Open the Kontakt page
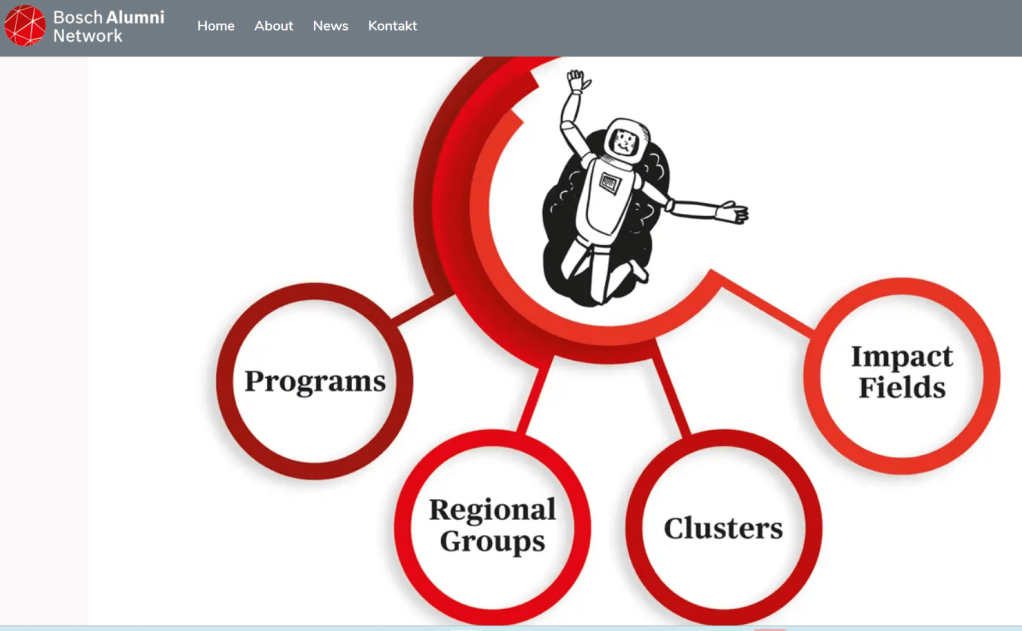The height and width of the screenshot is (631, 1022). (x=392, y=26)
